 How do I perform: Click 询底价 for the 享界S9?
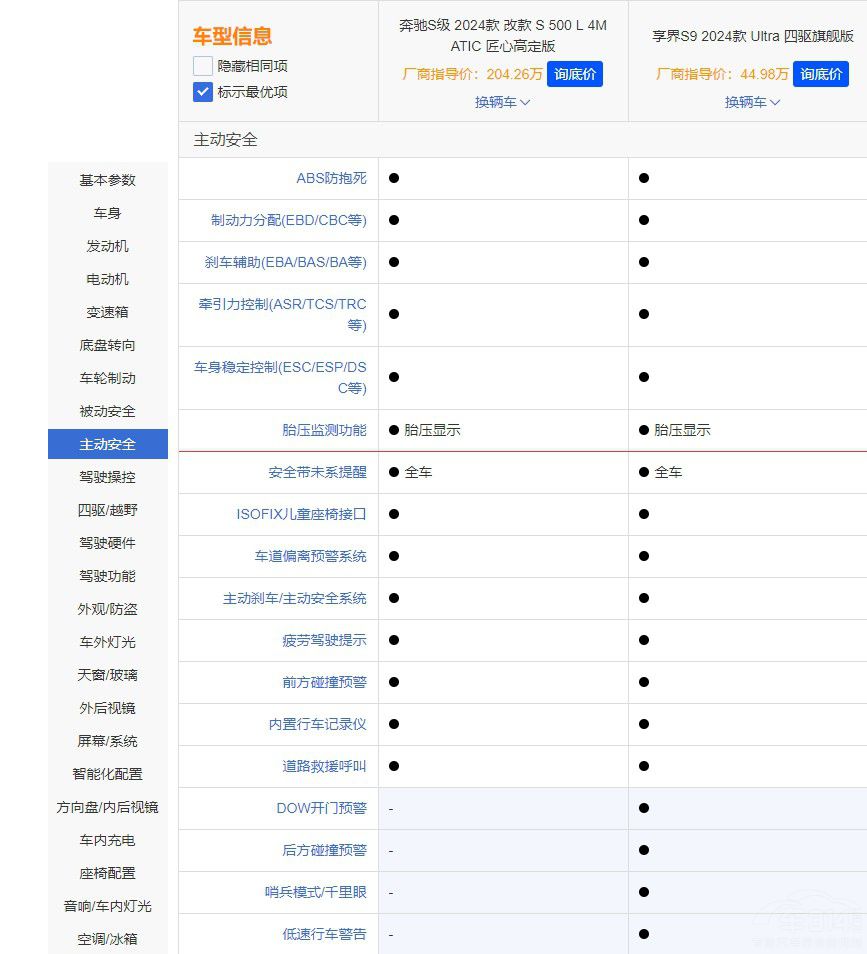pos(821,73)
